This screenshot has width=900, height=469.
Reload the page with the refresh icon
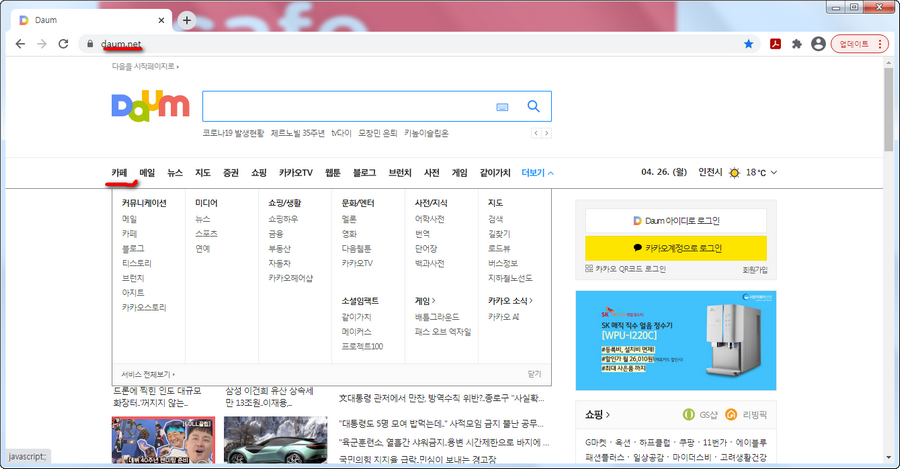coord(63,44)
